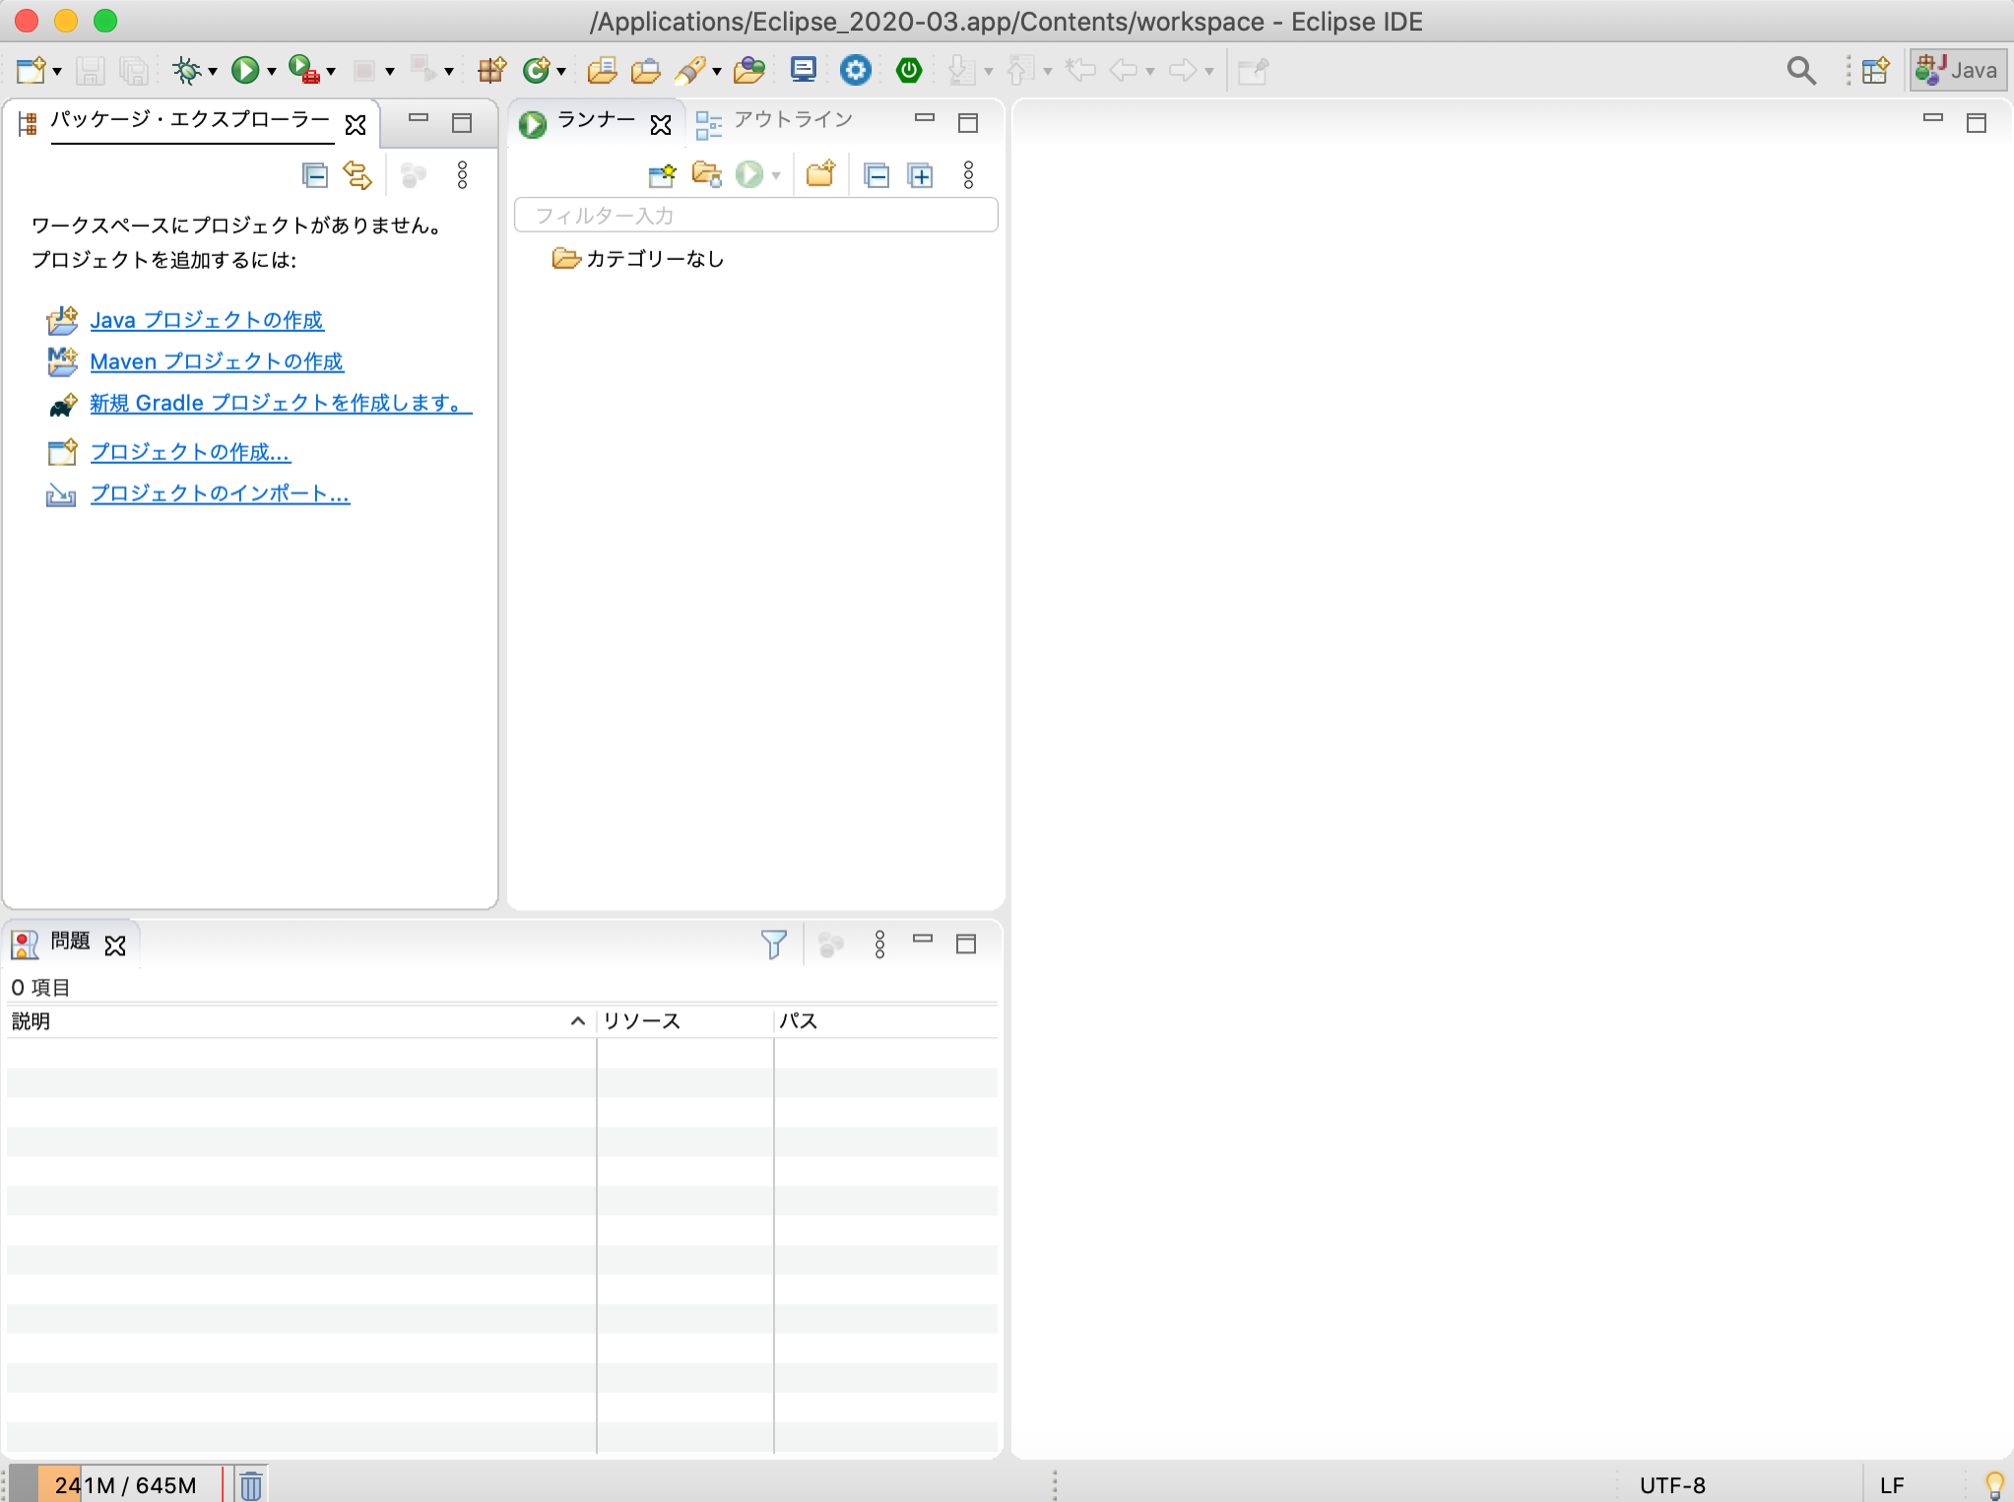Expand the external tools dropdown arrow

tap(331, 71)
